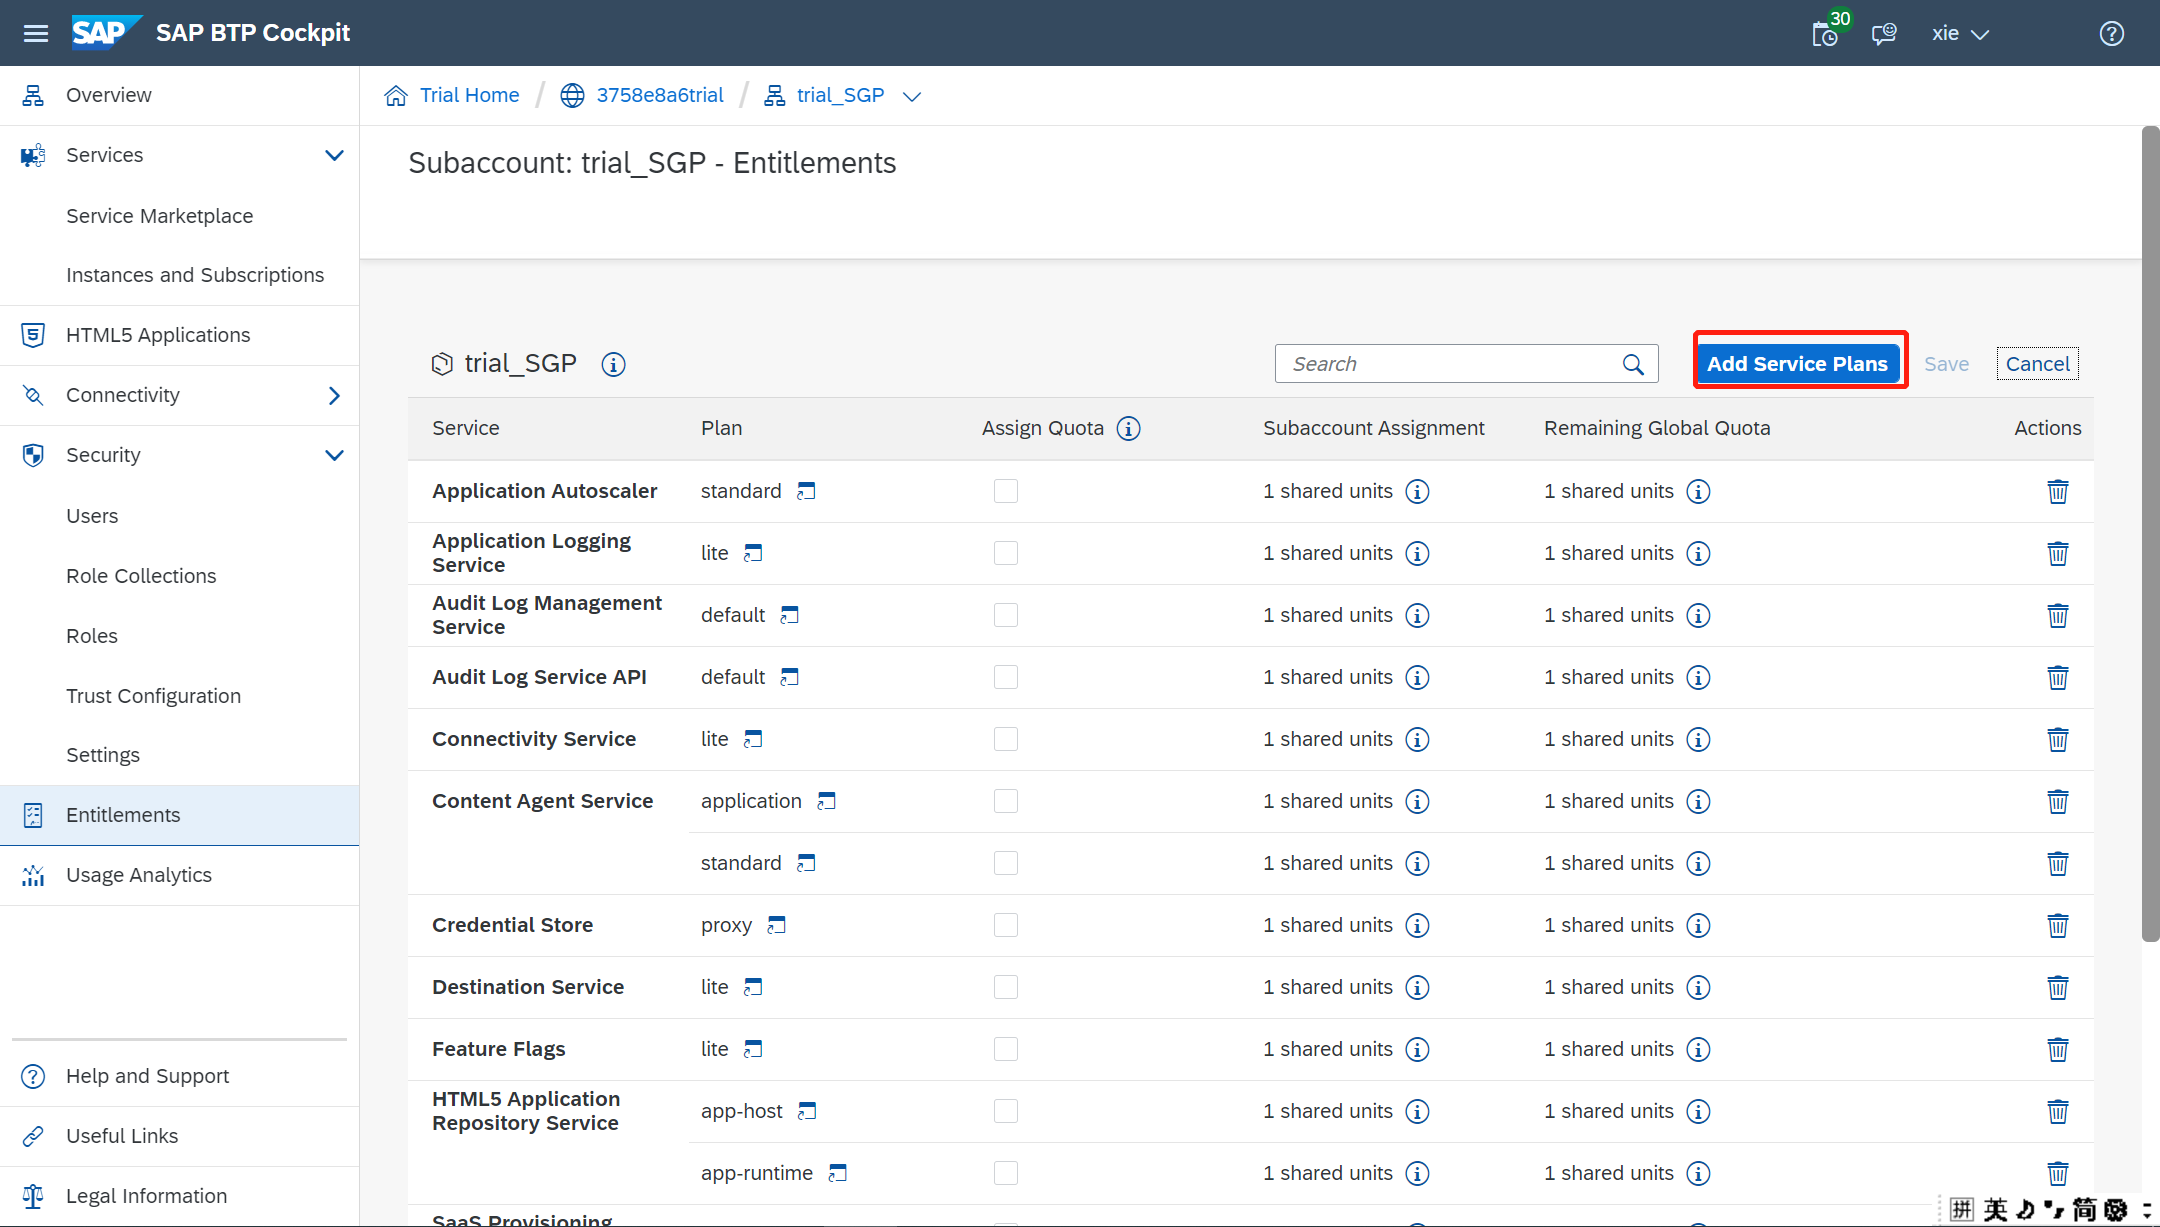Image resolution: width=2160 pixels, height=1227 pixels.
Task: Open the help question mark icon in header
Action: coord(2112,34)
